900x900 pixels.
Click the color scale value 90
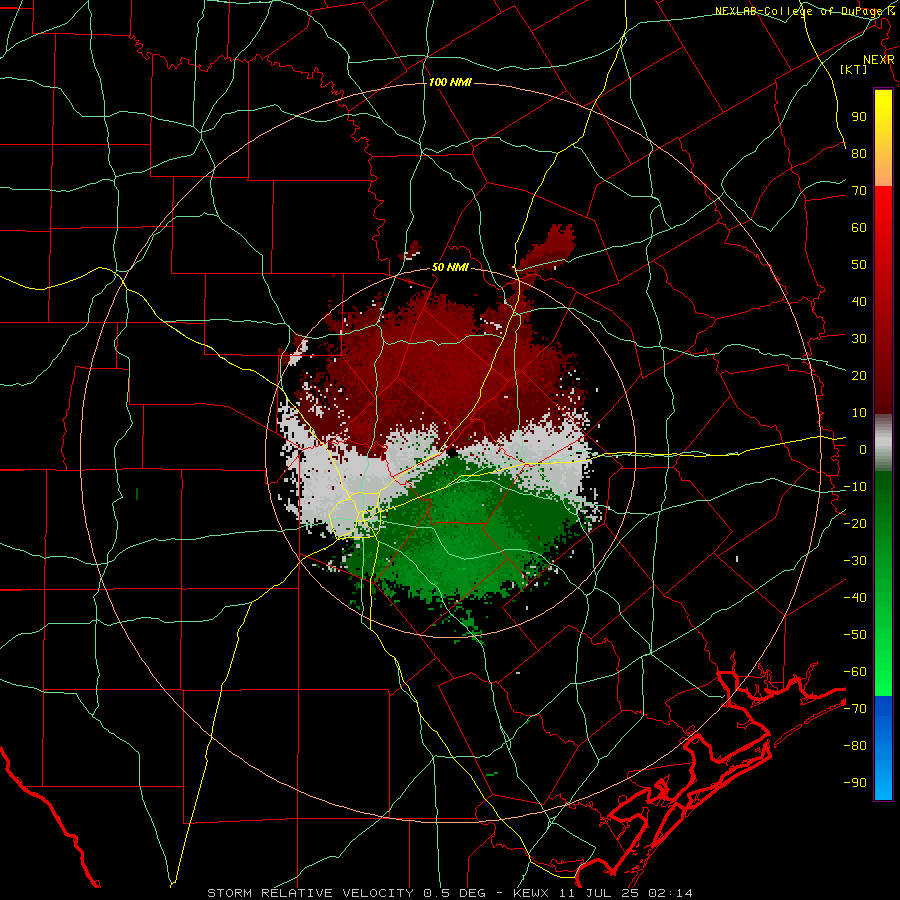point(859,117)
